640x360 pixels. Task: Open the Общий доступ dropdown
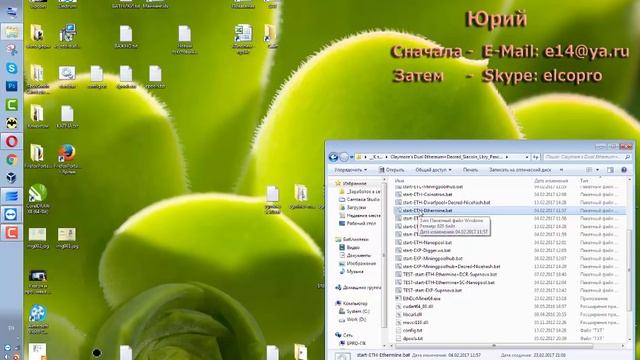pos(433,170)
